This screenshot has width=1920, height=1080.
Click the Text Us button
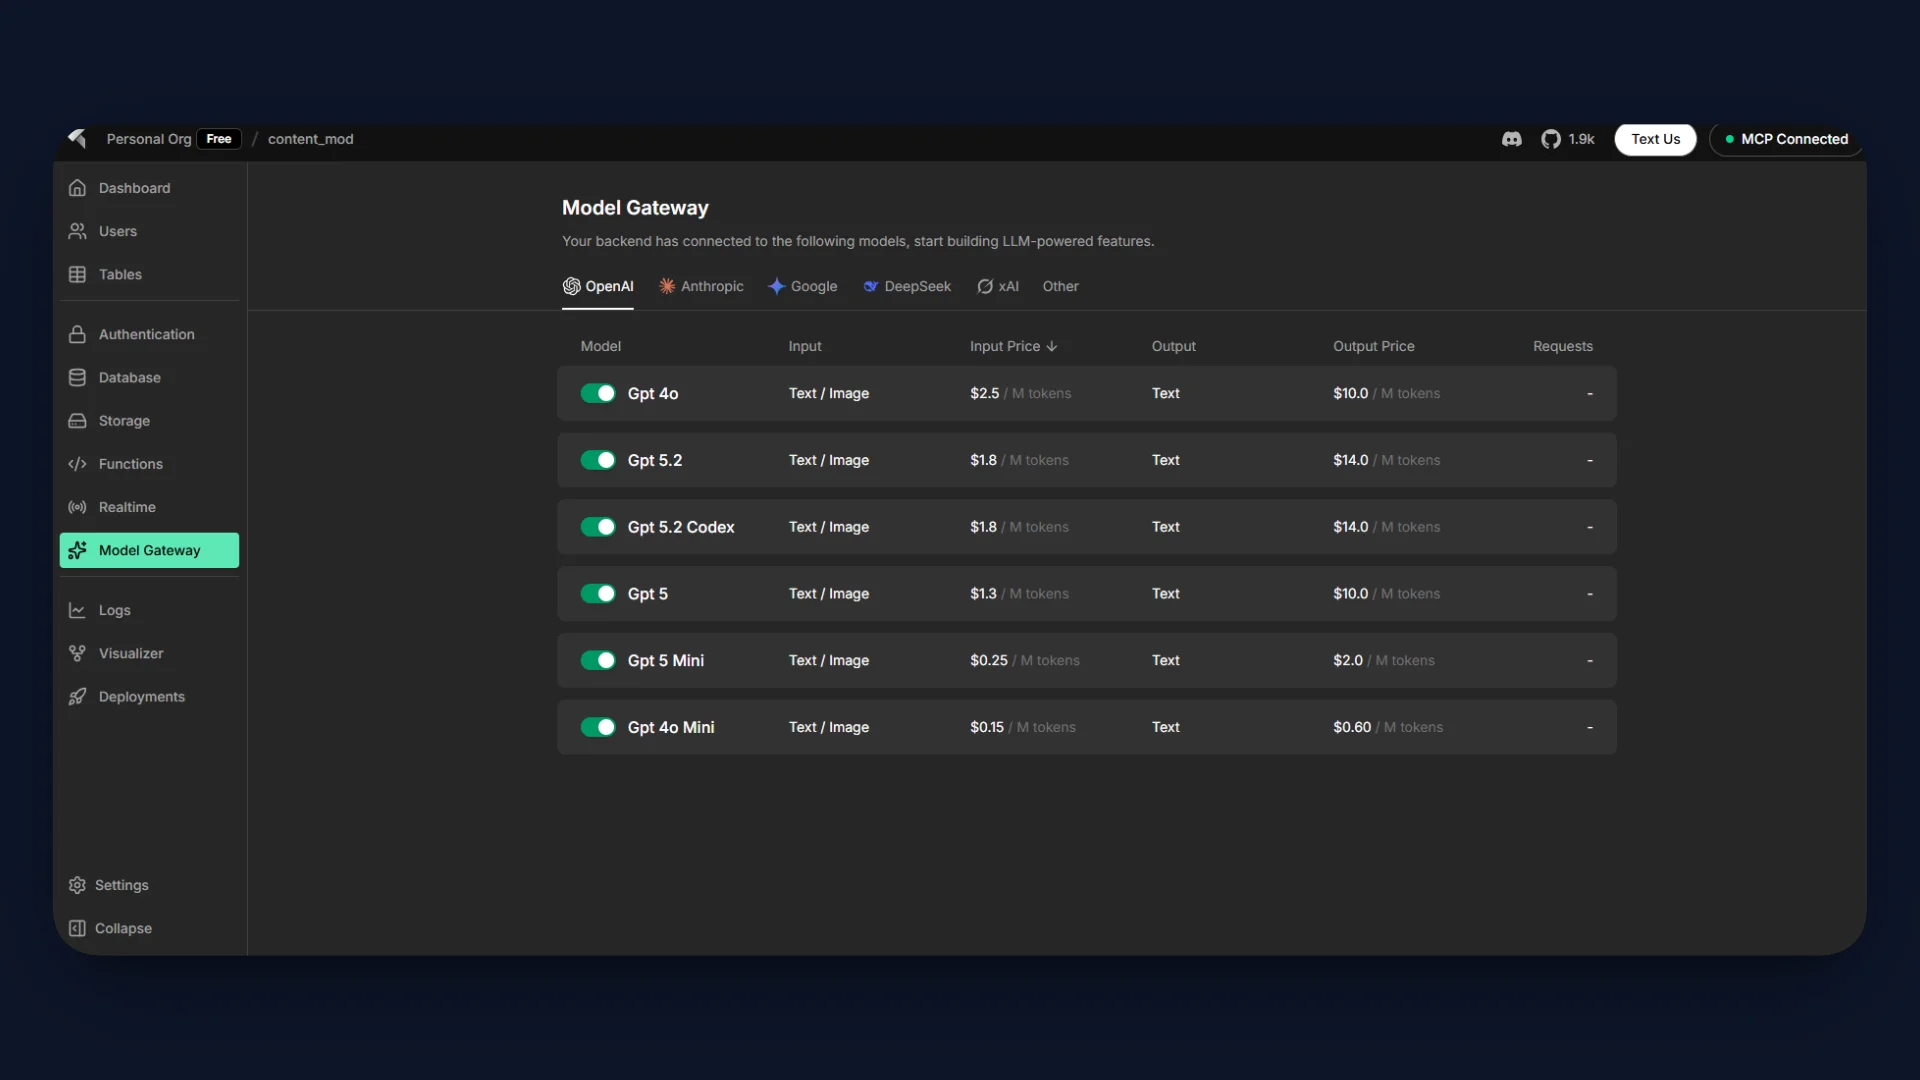click(x=1655, y=139)
